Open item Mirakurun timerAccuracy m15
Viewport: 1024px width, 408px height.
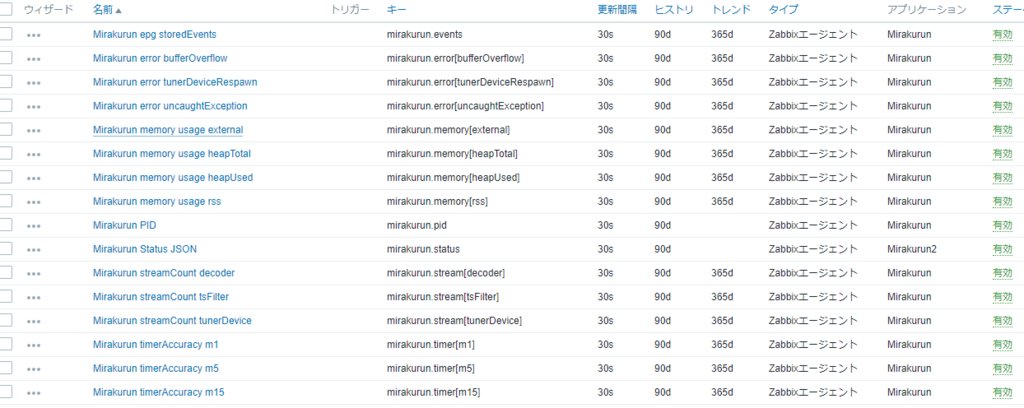(159, 392)
